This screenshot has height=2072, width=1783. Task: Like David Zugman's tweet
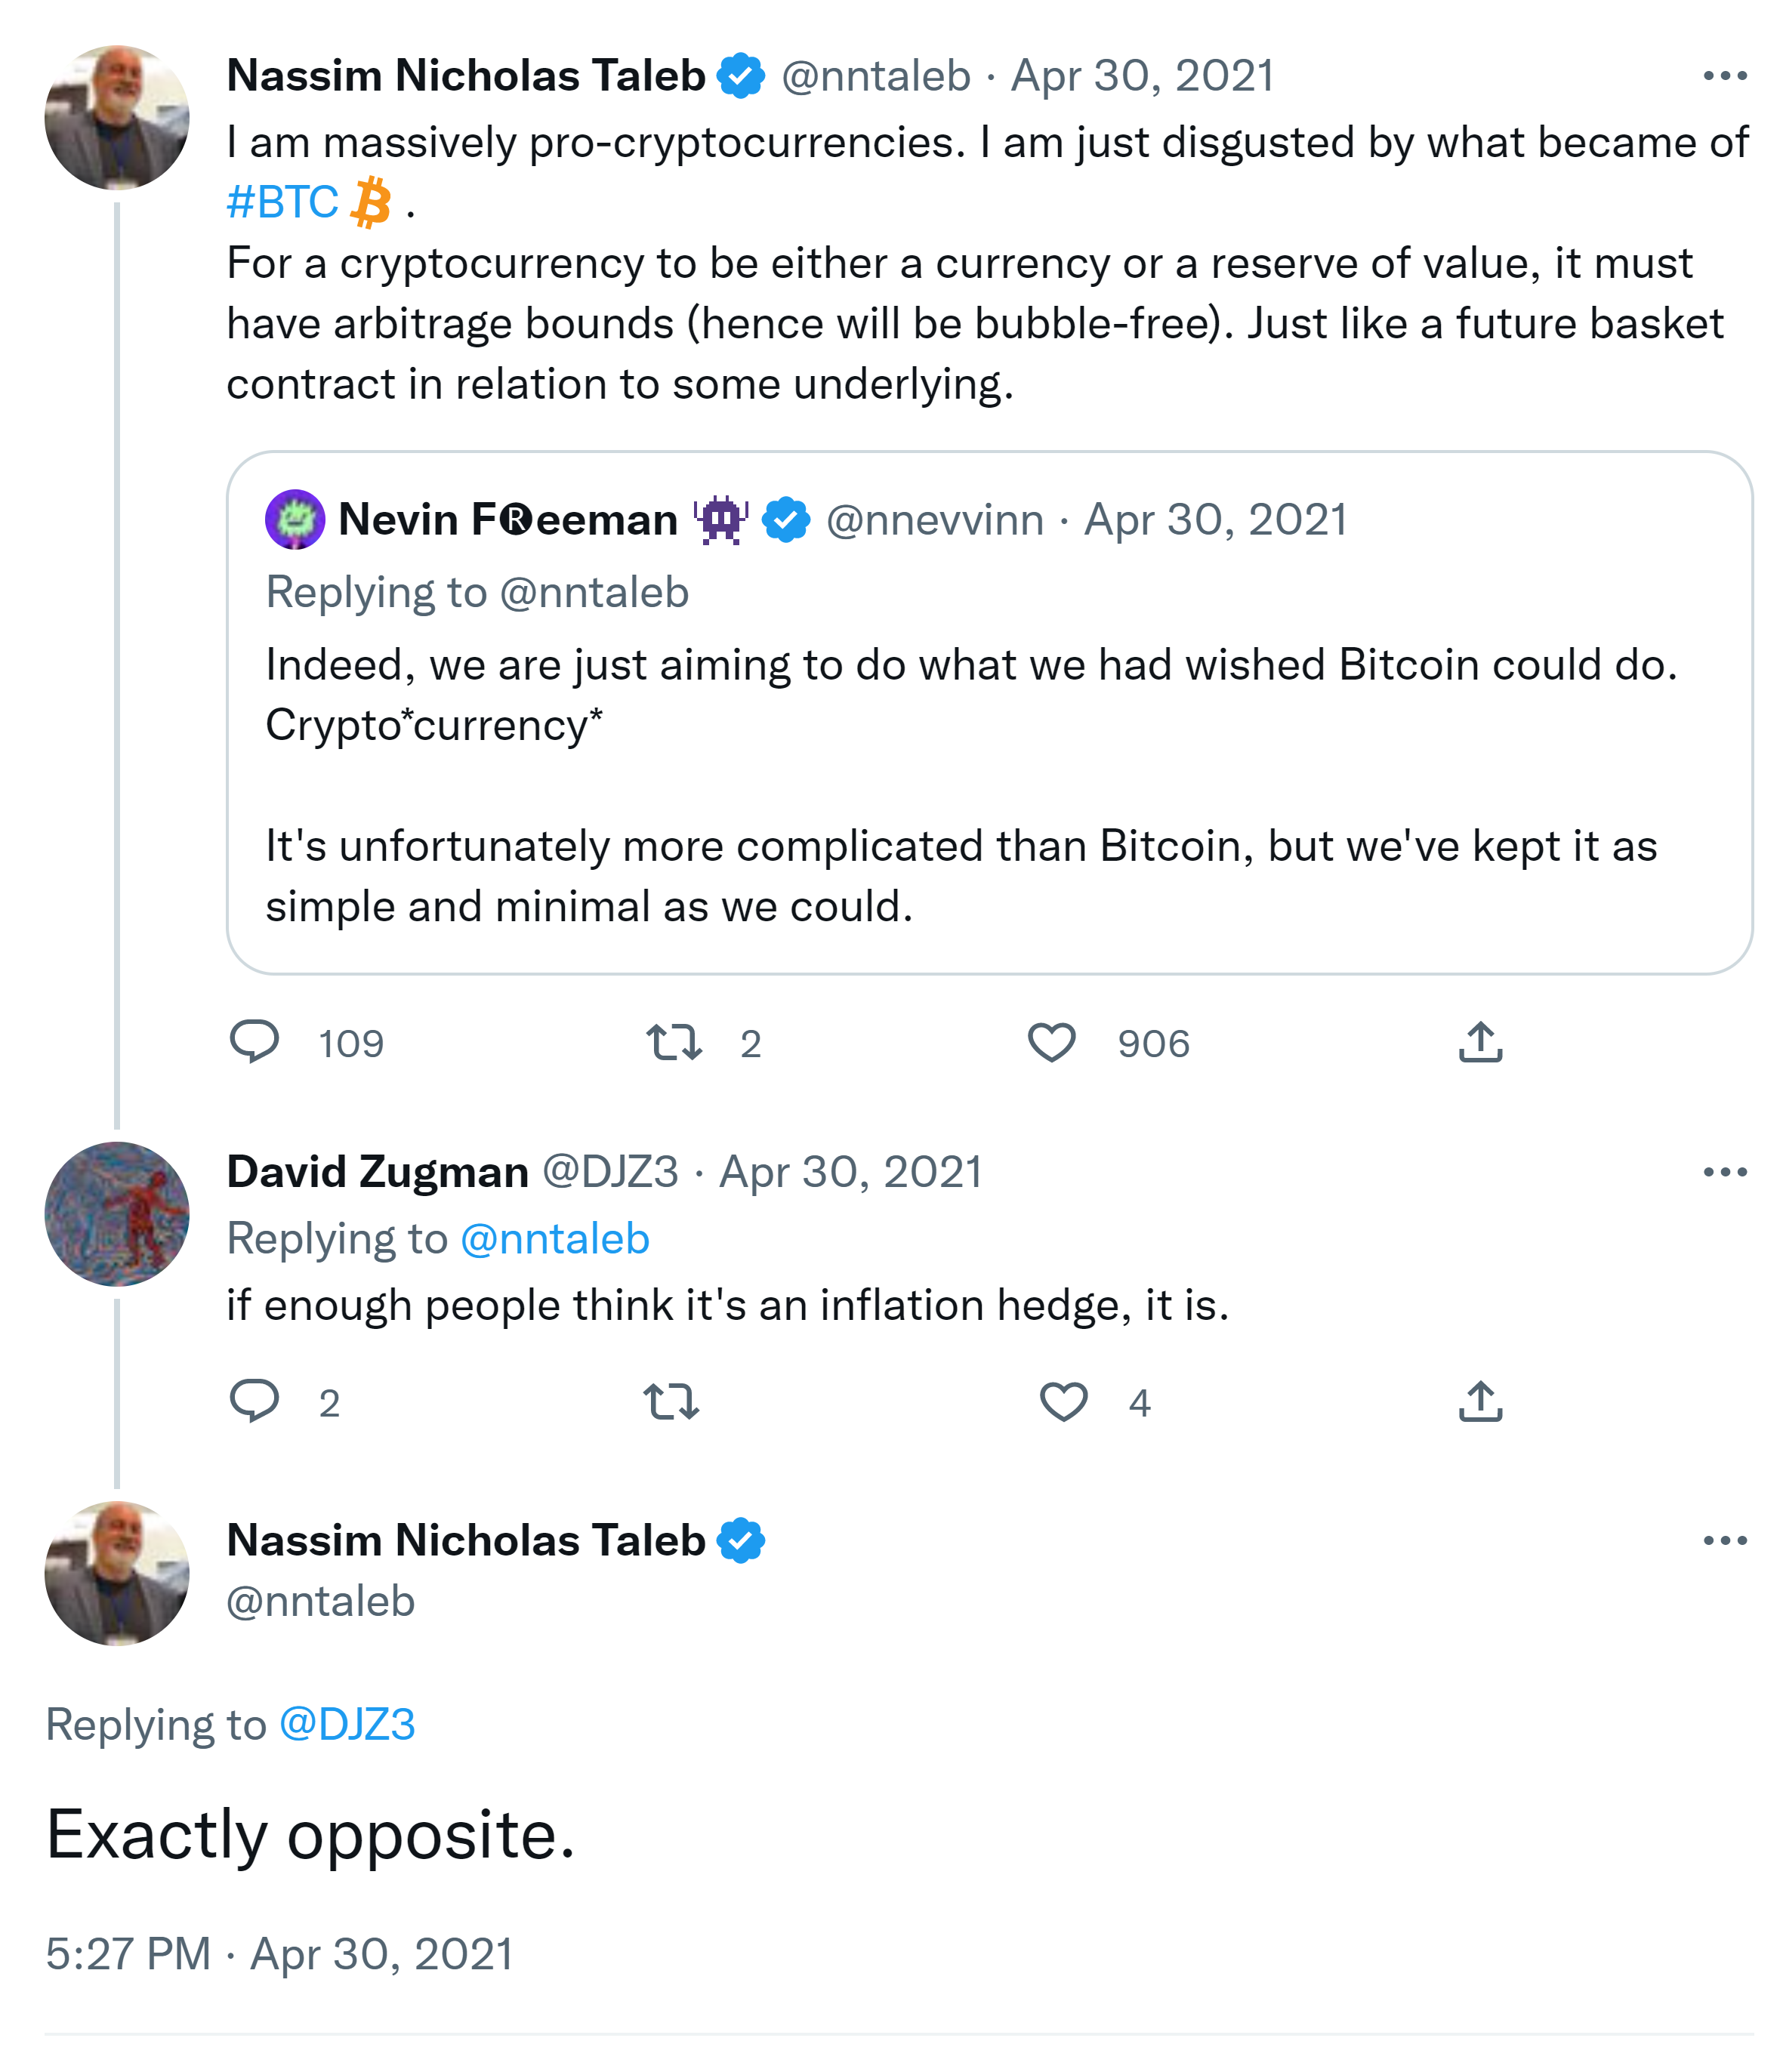1063,1401
